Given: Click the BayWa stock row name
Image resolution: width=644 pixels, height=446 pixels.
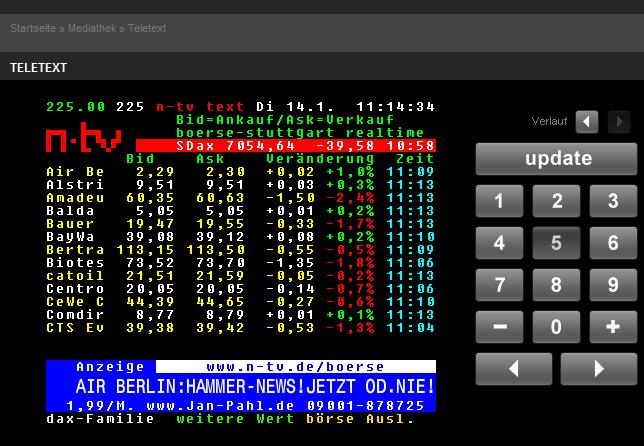Looking at the screenshot, I should click(x=70, y=237).
